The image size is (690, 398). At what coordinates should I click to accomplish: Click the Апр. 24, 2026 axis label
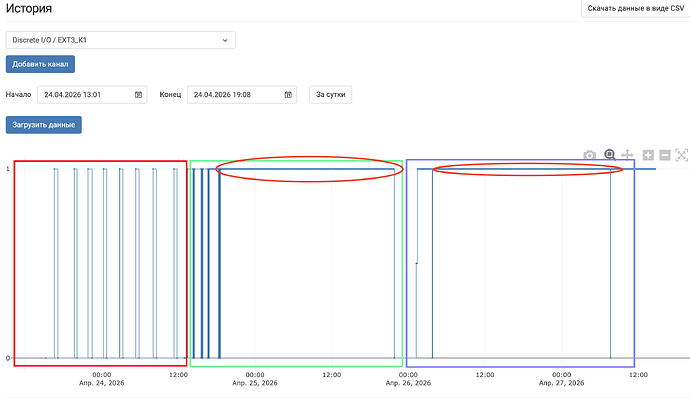[x=102, y=383]
